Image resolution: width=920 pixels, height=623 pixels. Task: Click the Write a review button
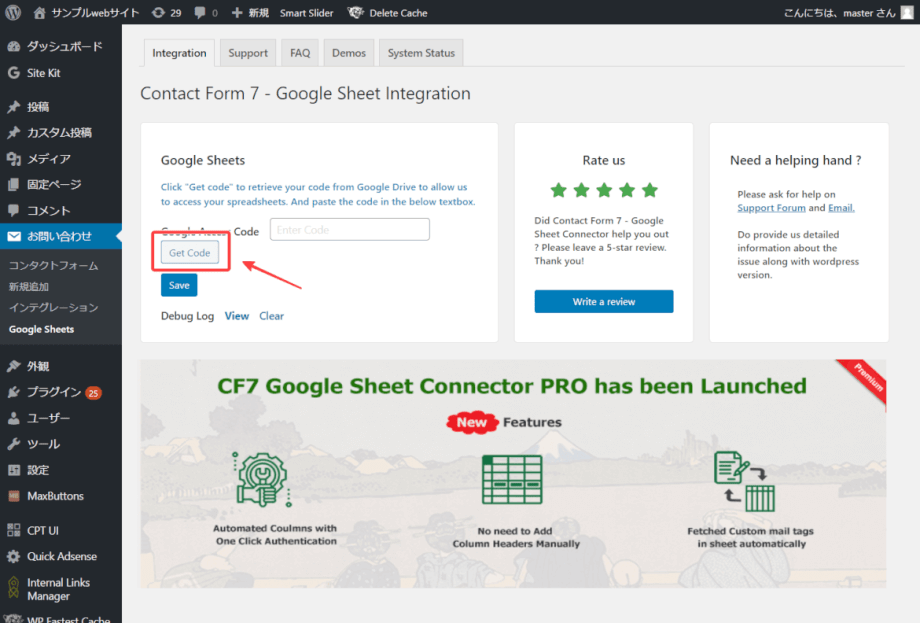click(x=604, y=302)
